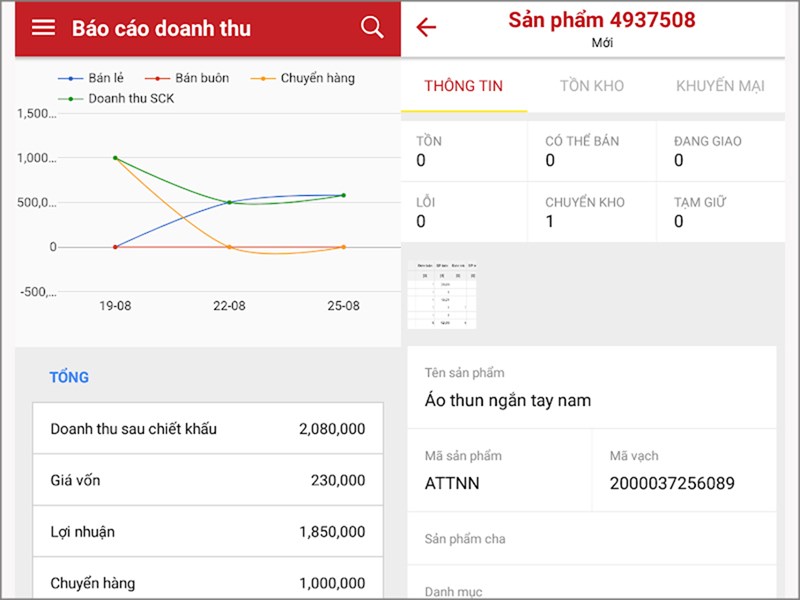Click the Mã vạch field 2000037256089
This screenshot has width=800, height=600.
685,470
